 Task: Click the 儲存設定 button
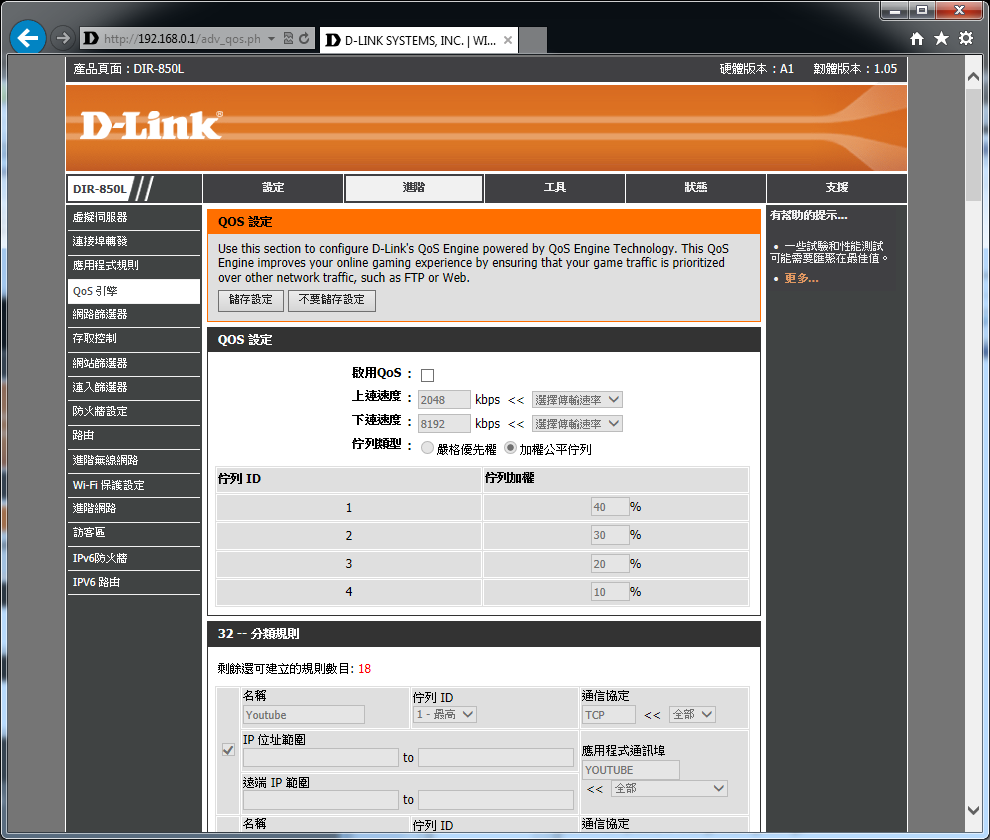[x=250, y=300]
